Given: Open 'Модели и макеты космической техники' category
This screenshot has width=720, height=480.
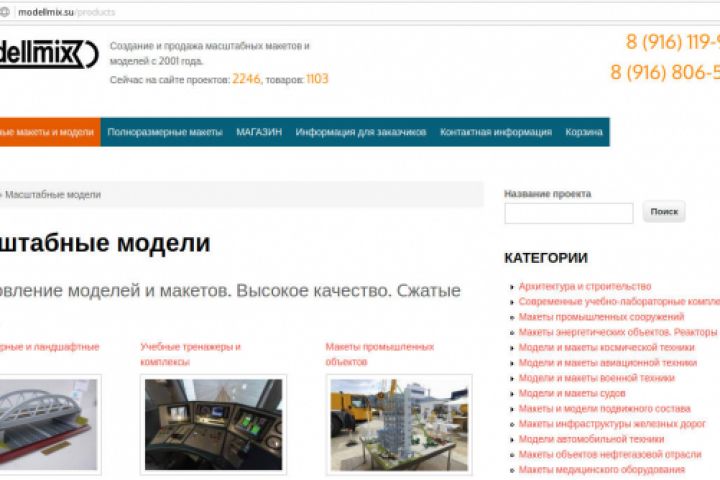Looking at the screenshot, I should (607, 347).
